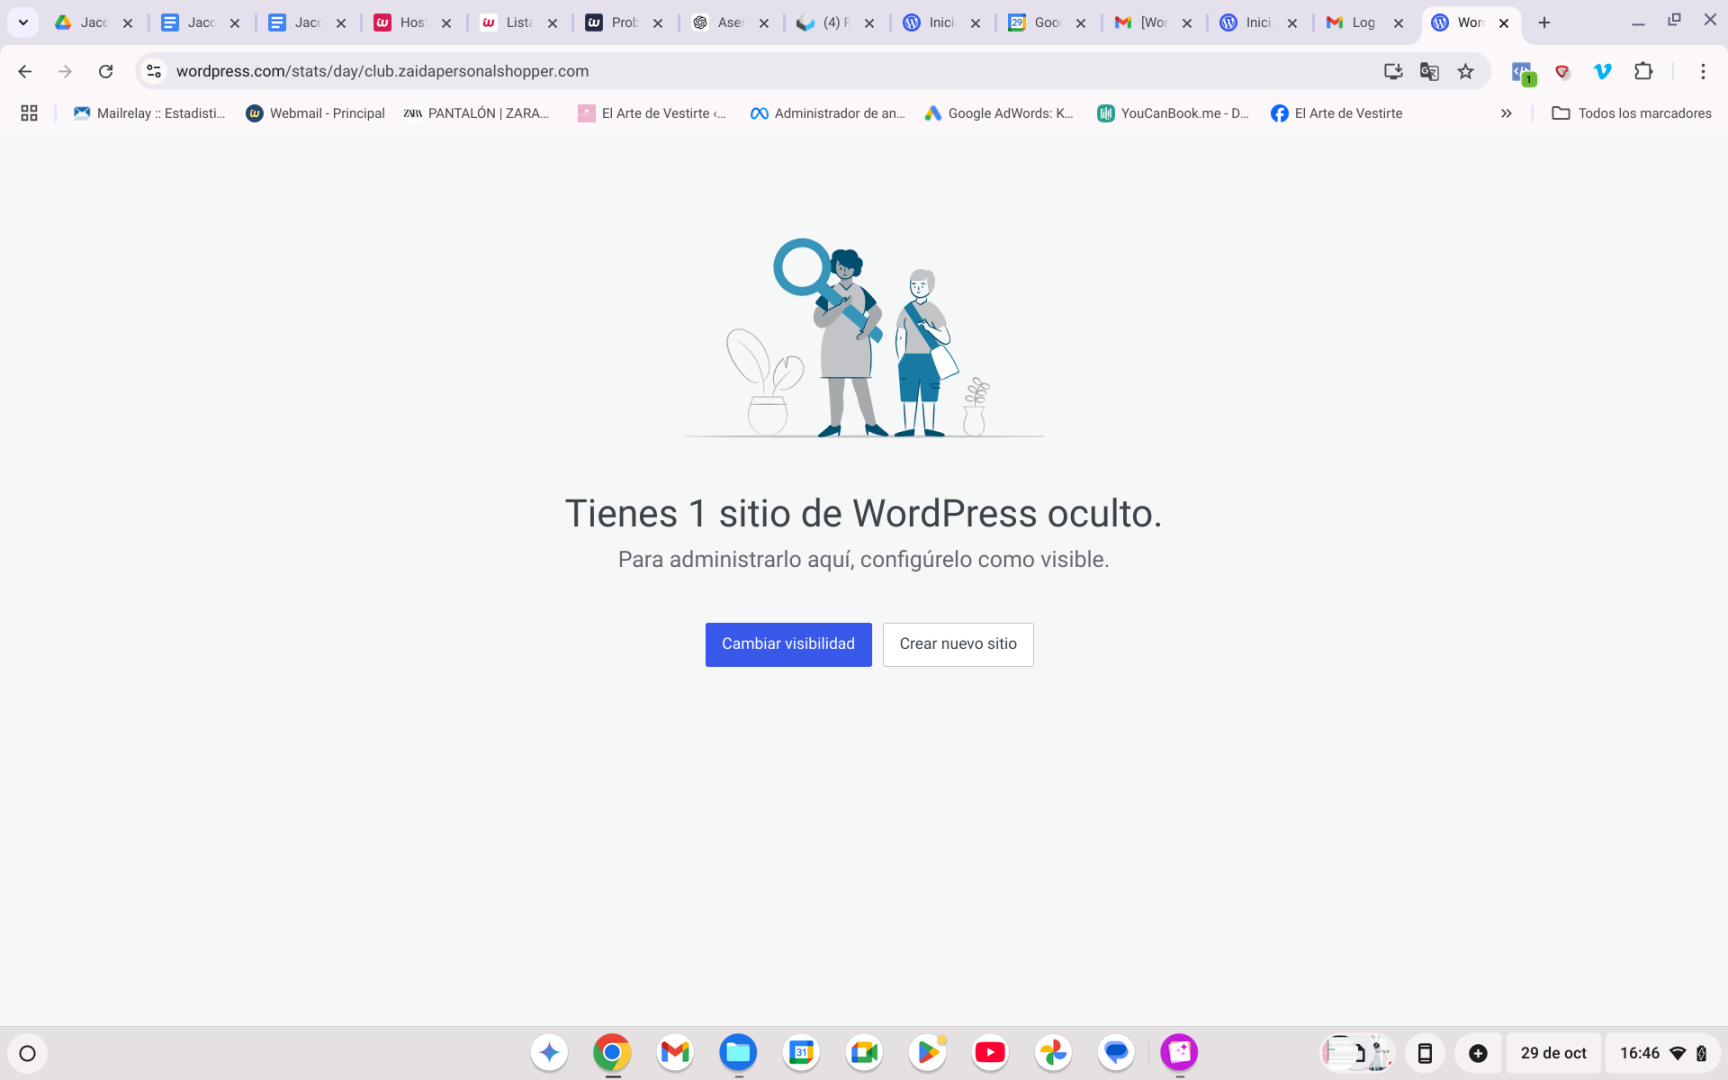Open Gmail from the shelf
The image size is (1728, 1080).
[675, 1052]
